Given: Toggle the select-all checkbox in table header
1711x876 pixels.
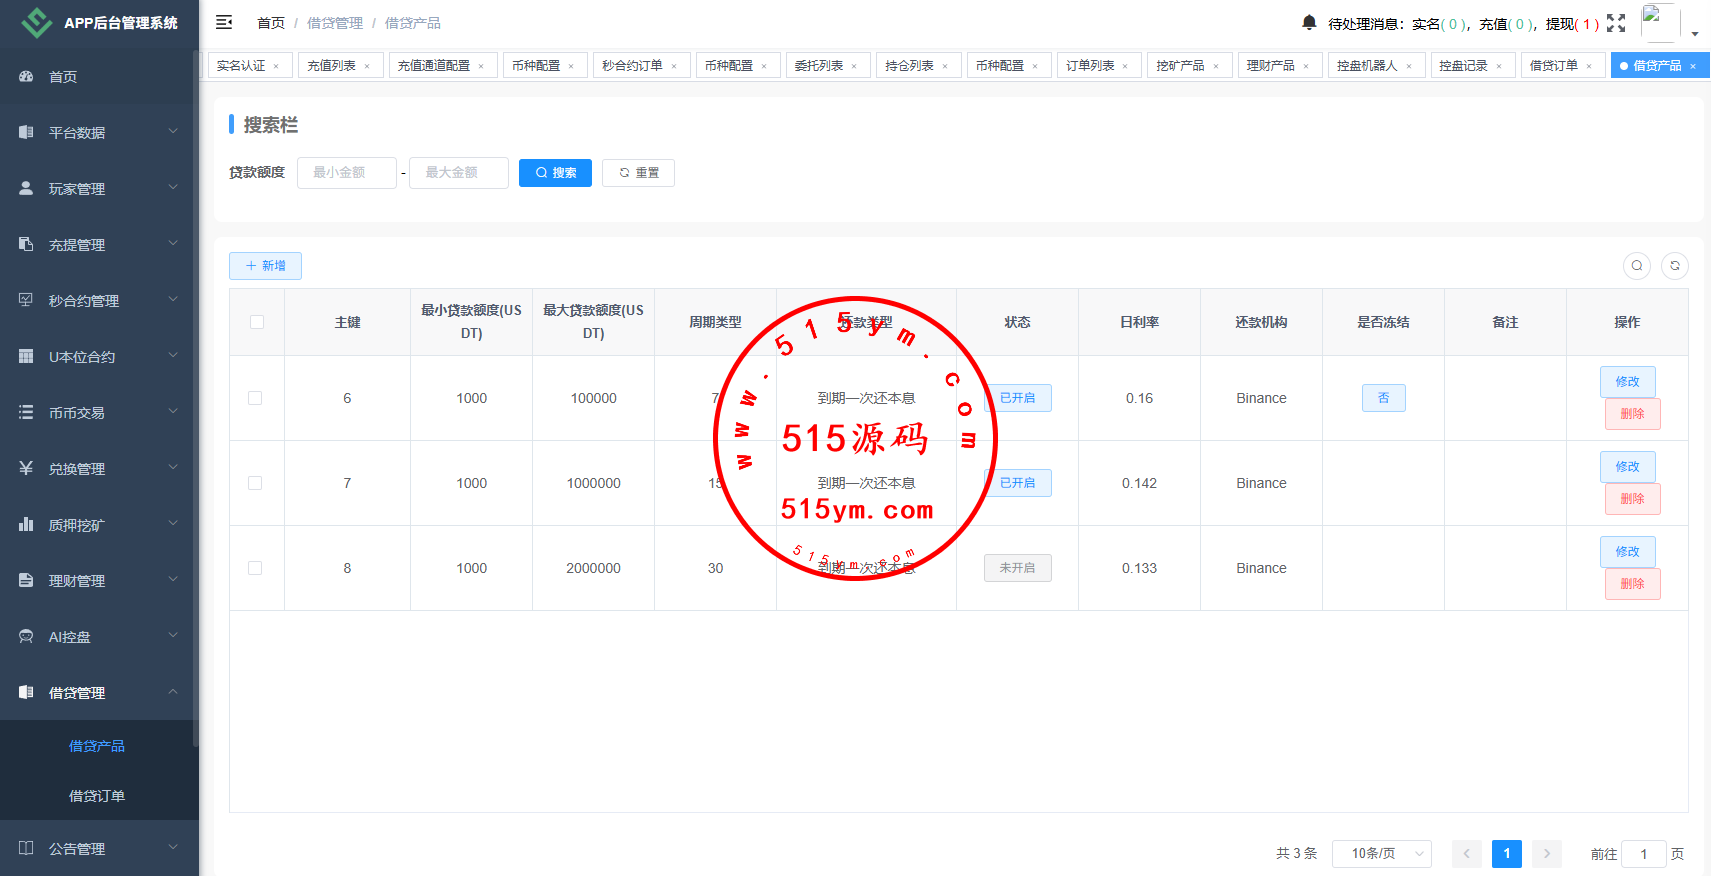Looking at the screenshot, I should click(257, 322).
